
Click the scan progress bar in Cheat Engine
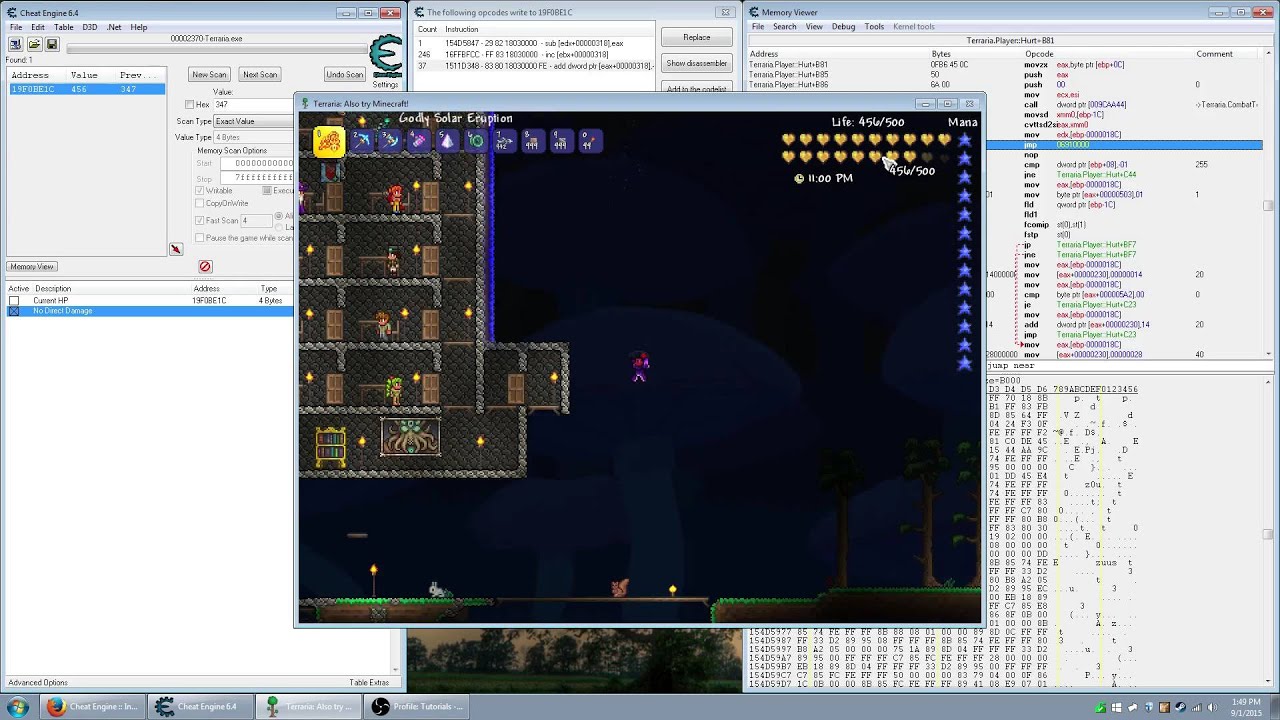coord(216,48)
